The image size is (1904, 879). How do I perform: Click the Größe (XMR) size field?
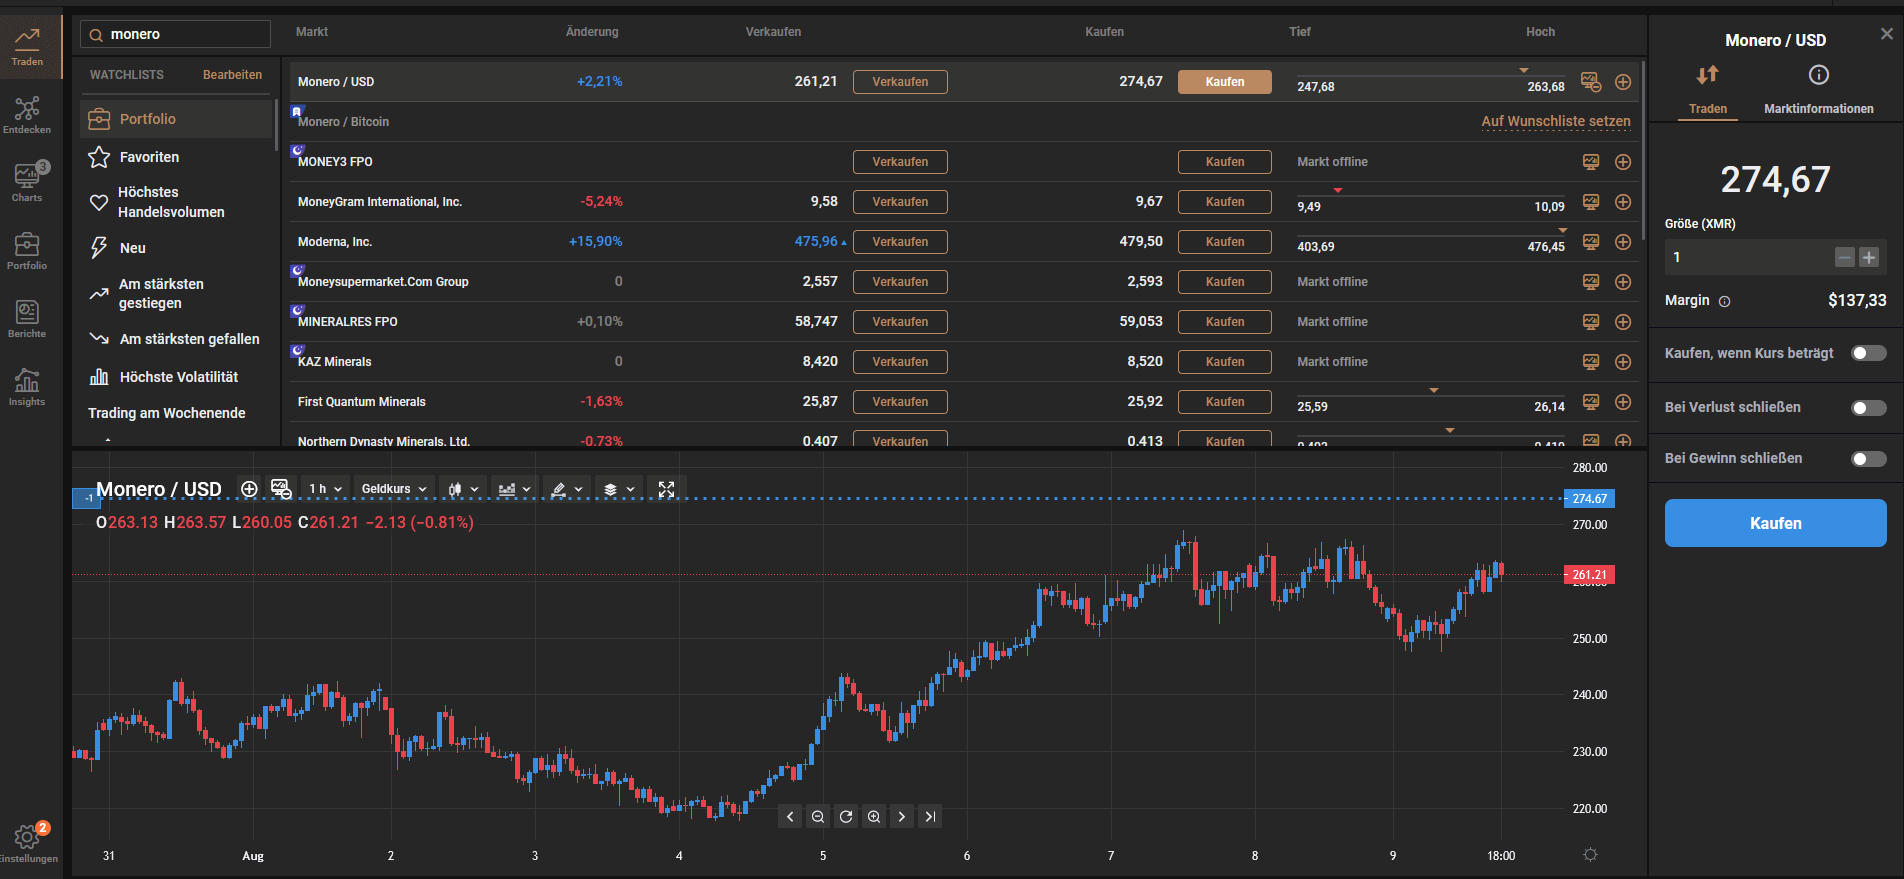click(x=1748, y=258)
